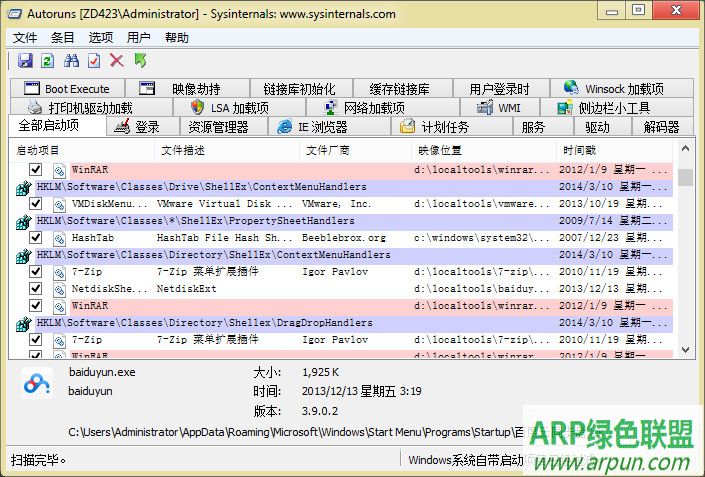Select the 全部启动项 tab

point(58,125)
